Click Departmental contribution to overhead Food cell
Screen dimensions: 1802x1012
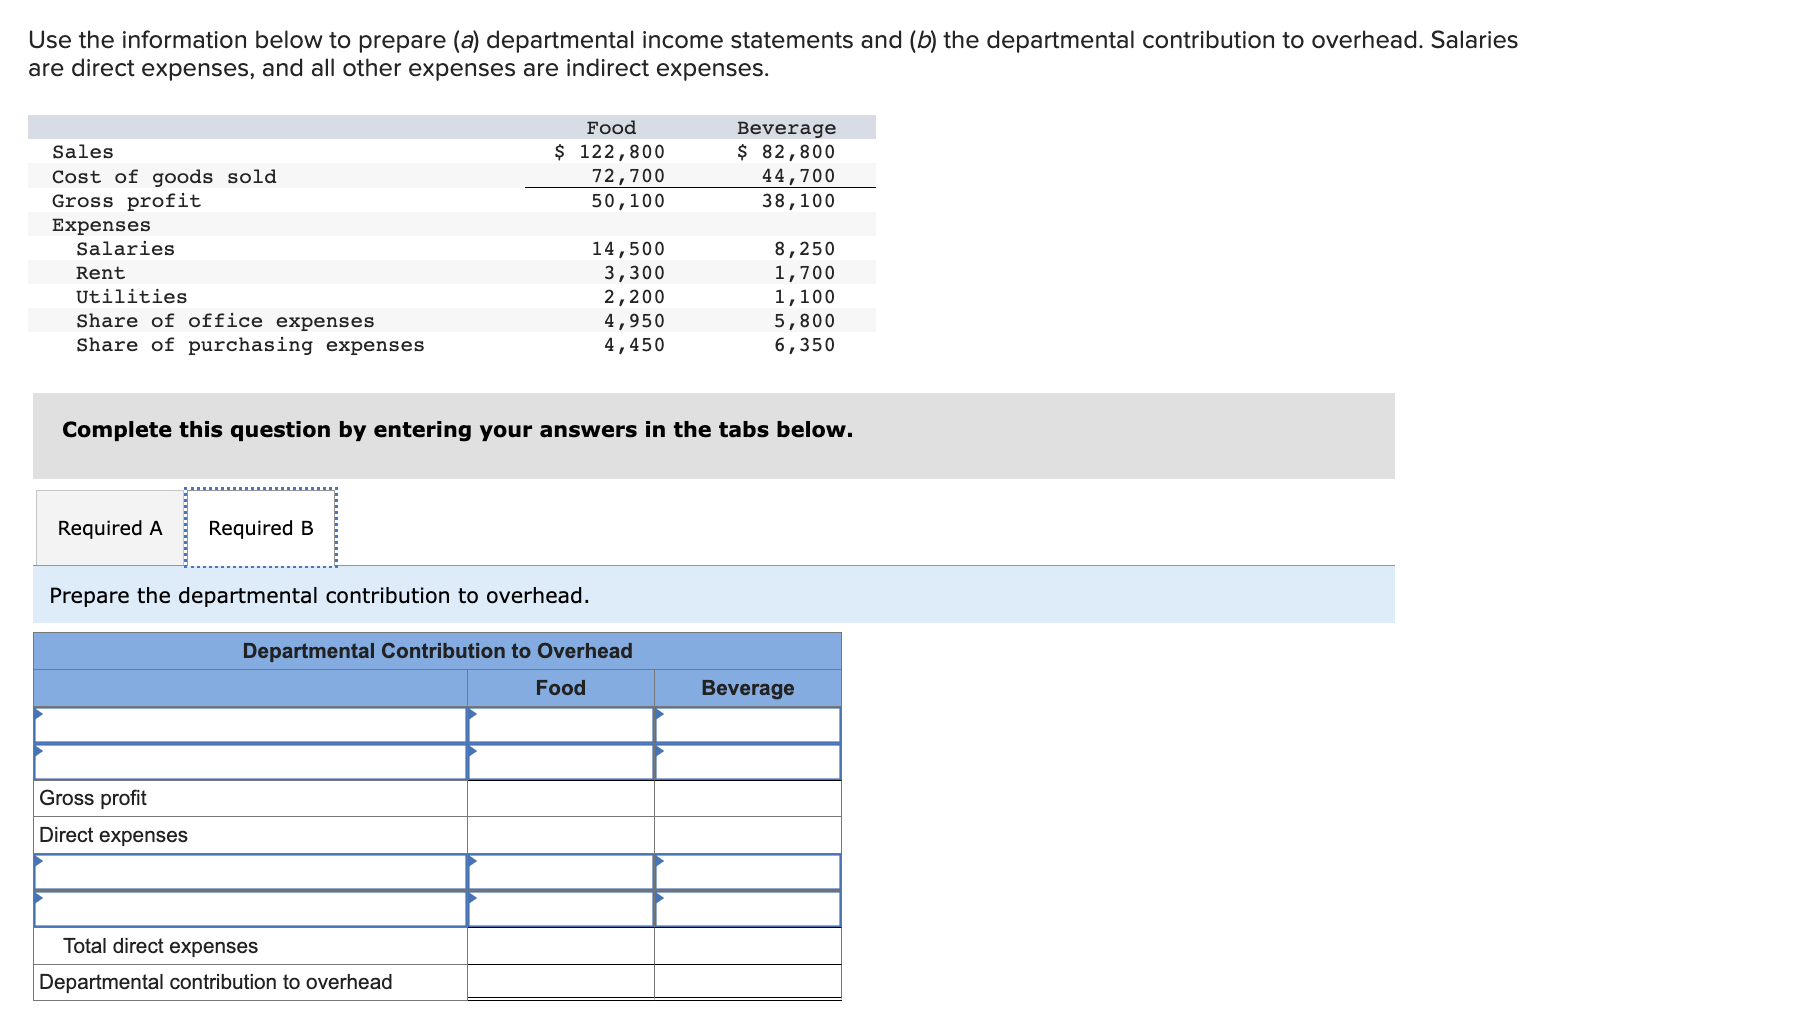(561, 982)
